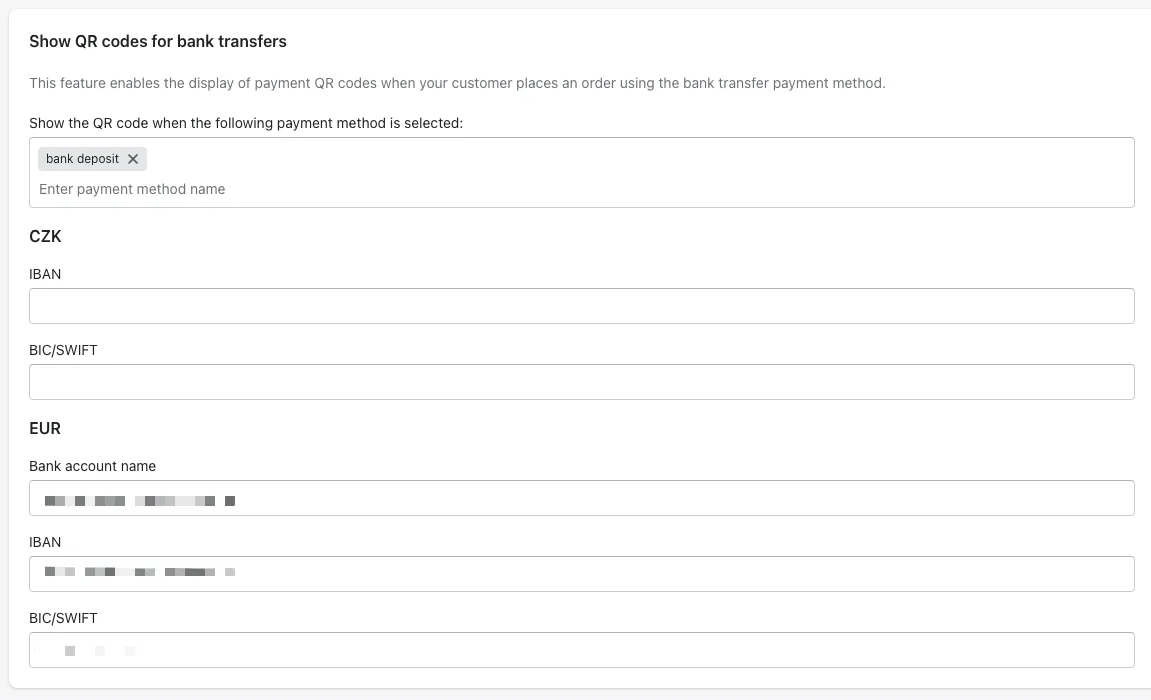
Task: Click the EUR IBAN input box
Action: click(582, 574)
